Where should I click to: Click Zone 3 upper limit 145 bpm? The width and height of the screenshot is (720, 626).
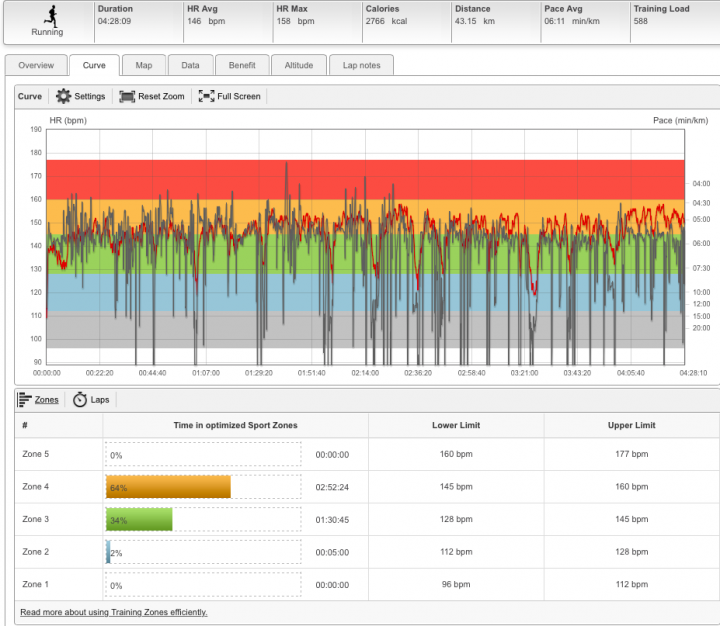[632, 519]
